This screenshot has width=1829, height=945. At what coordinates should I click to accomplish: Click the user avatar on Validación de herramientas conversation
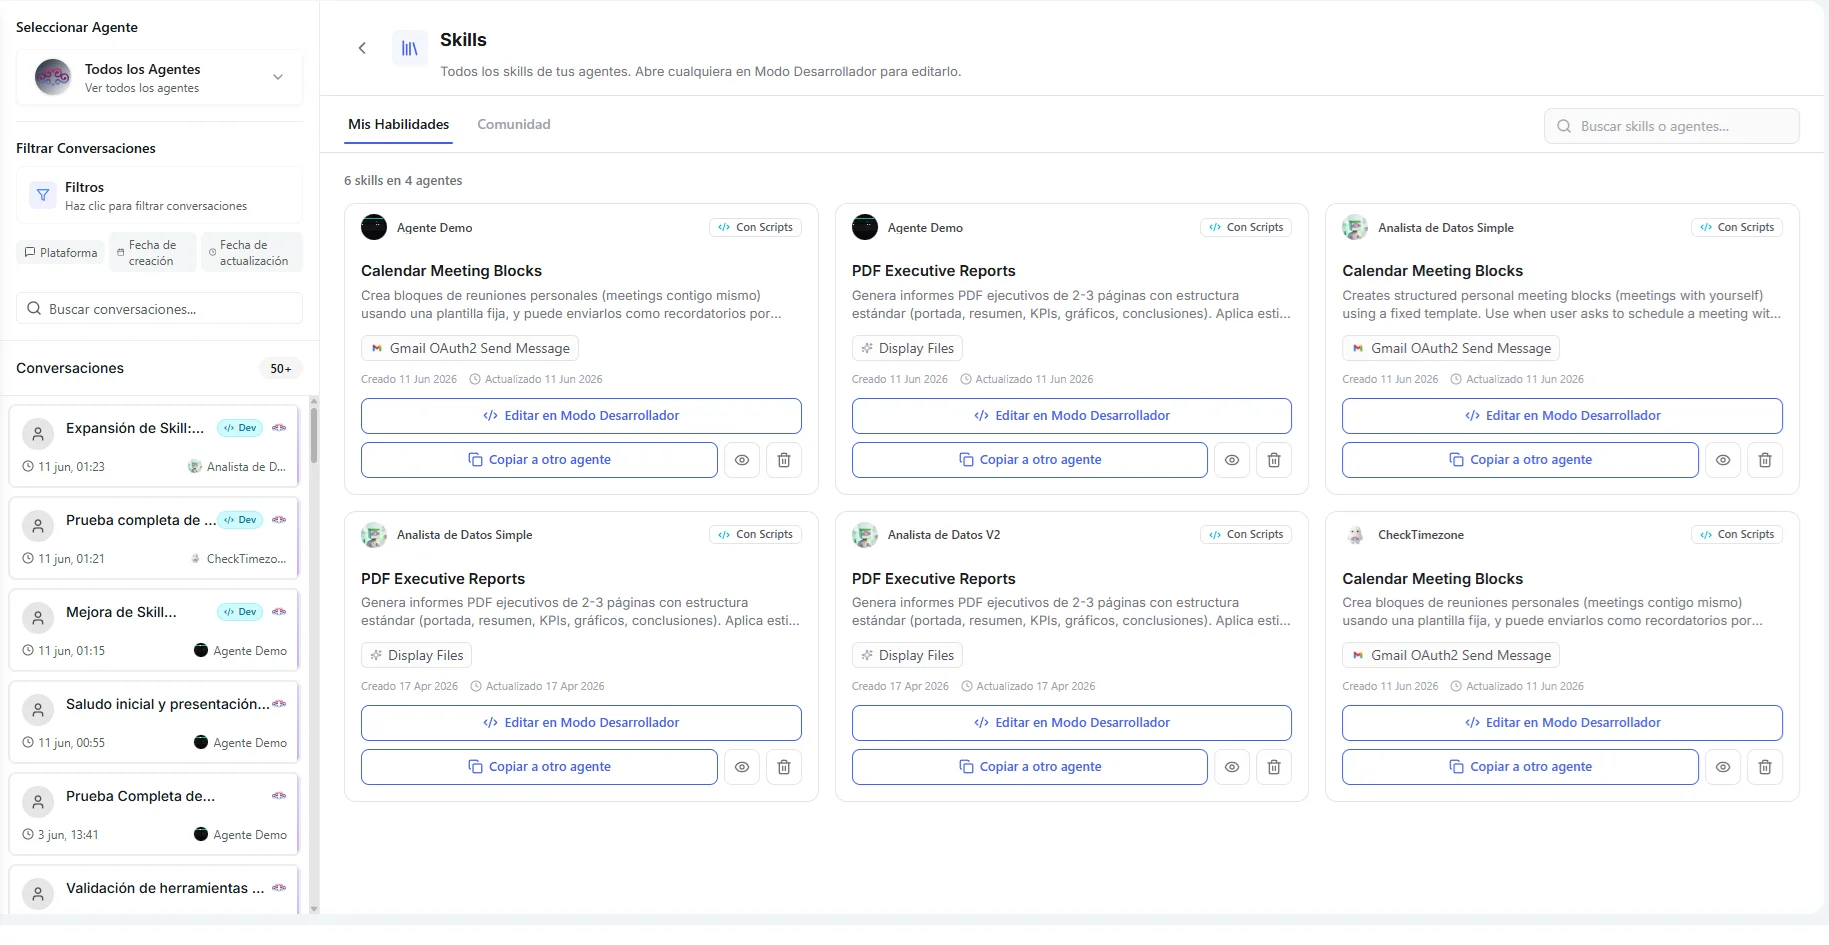click(38, 894)
